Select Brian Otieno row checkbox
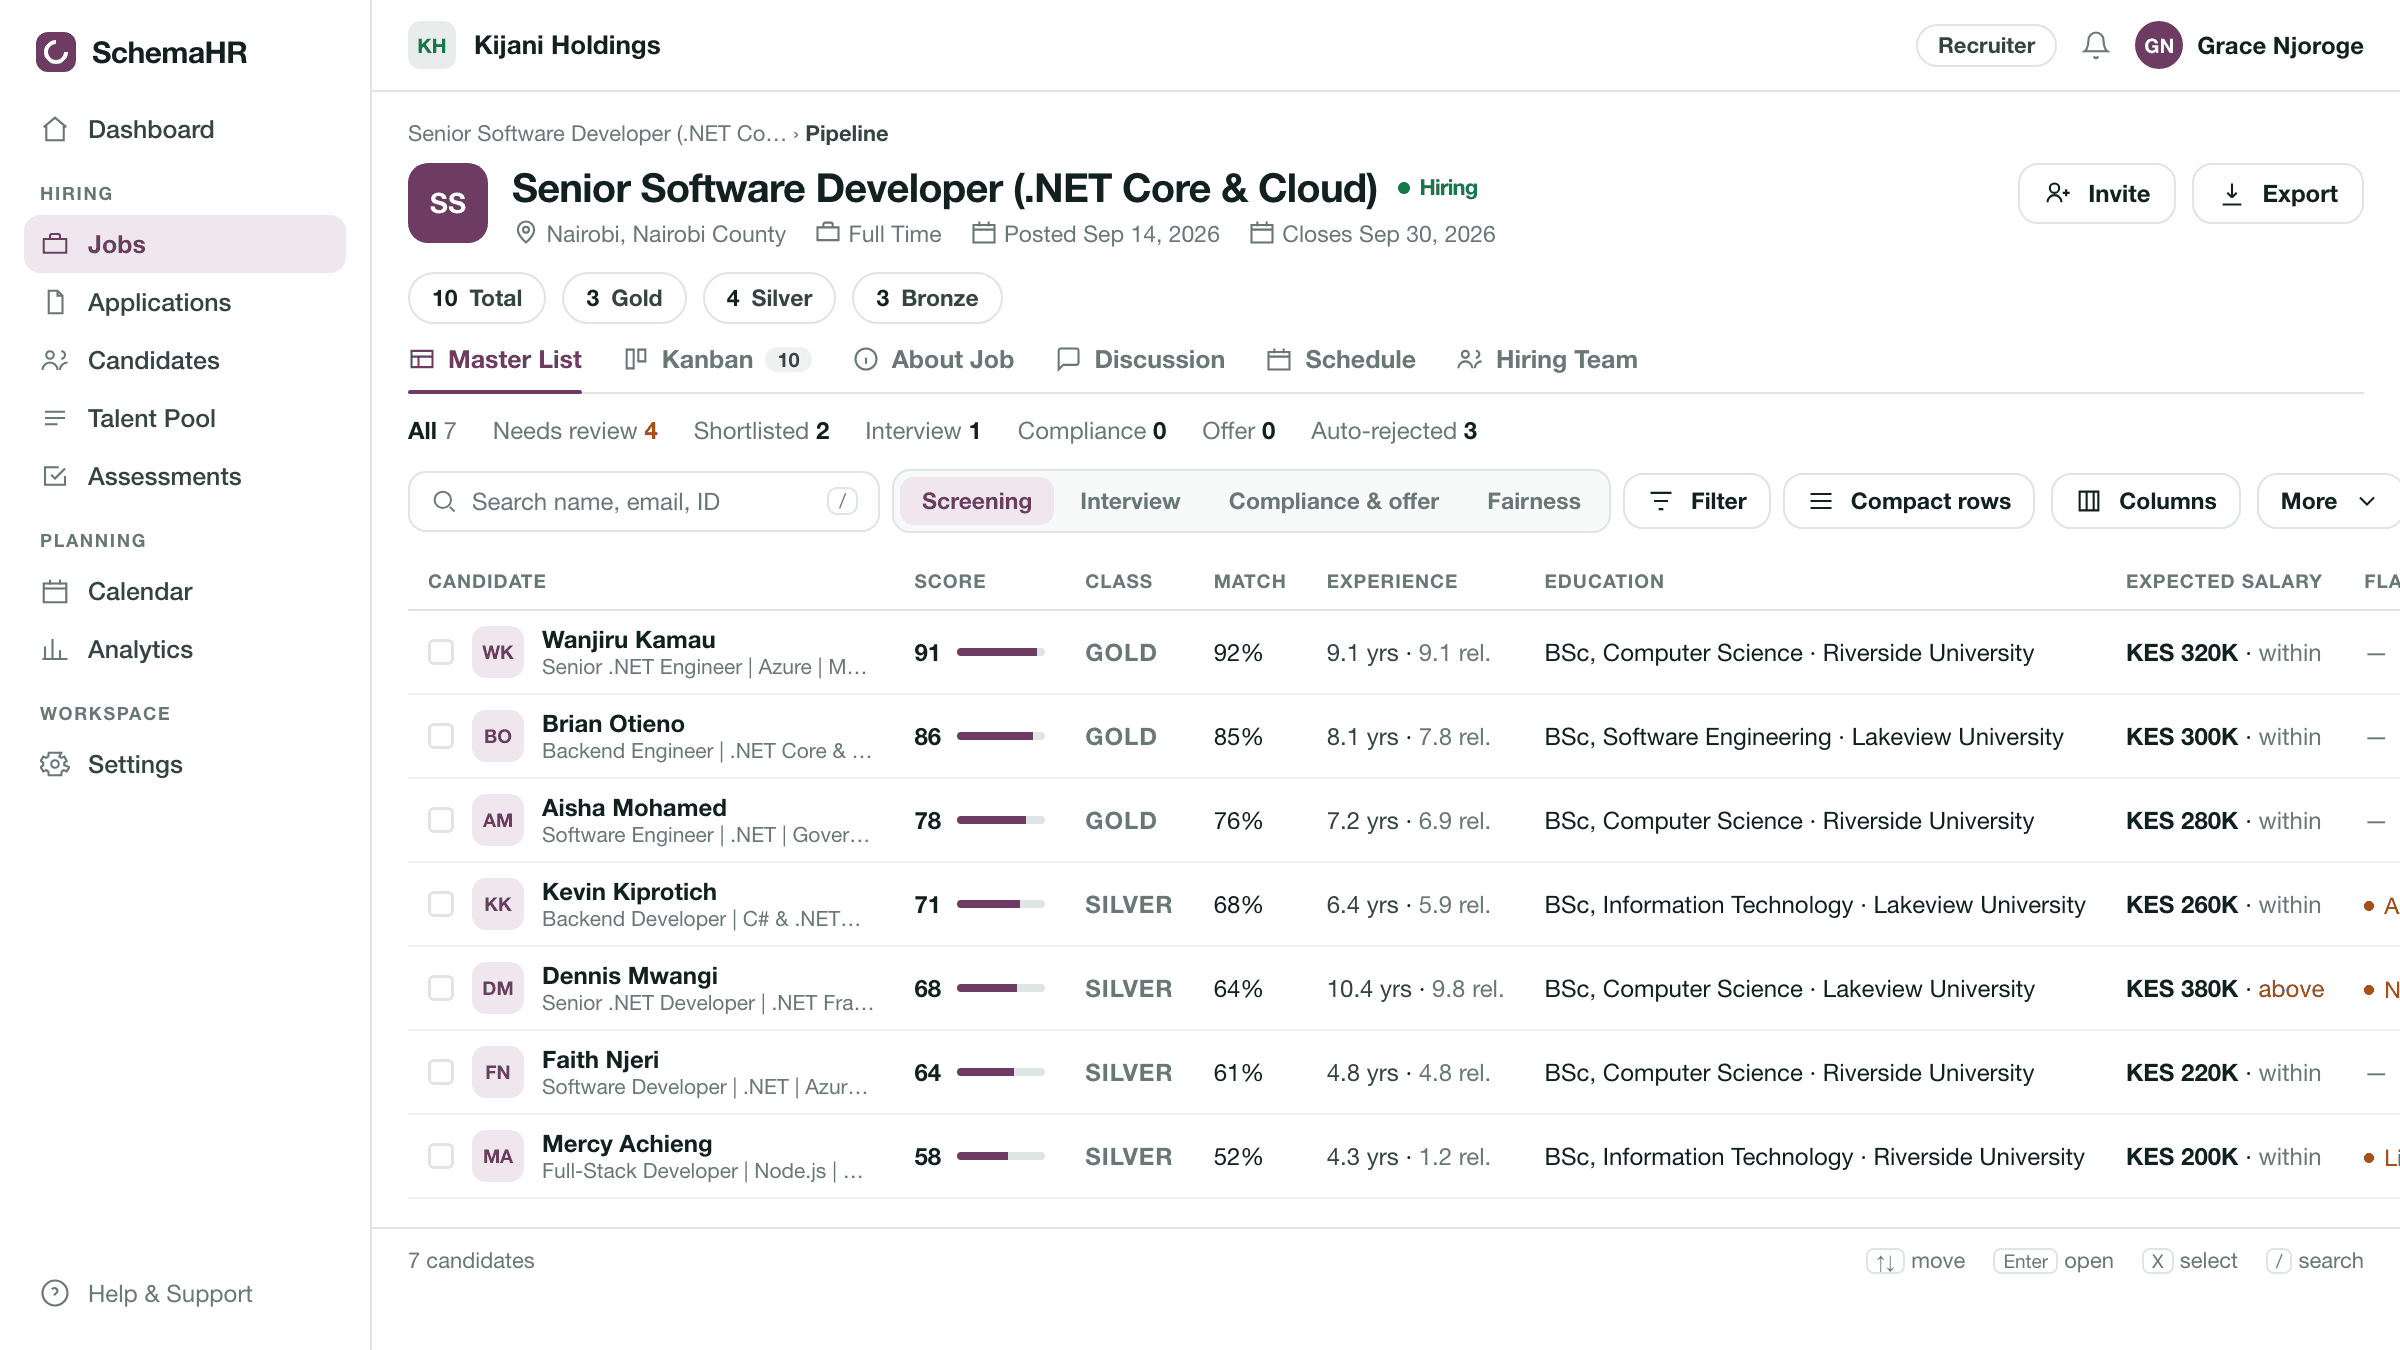 (441, 736)
